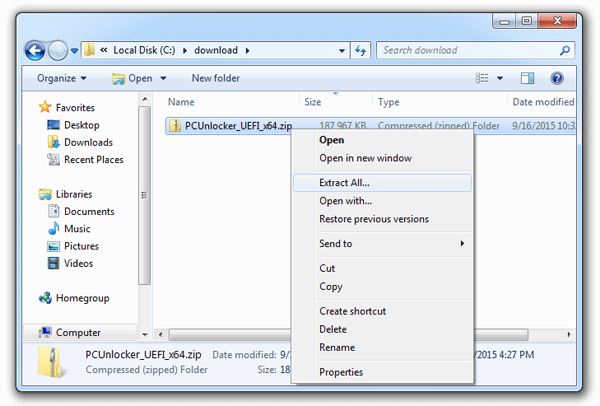Select Properties in the context menu

pos(340,372)
